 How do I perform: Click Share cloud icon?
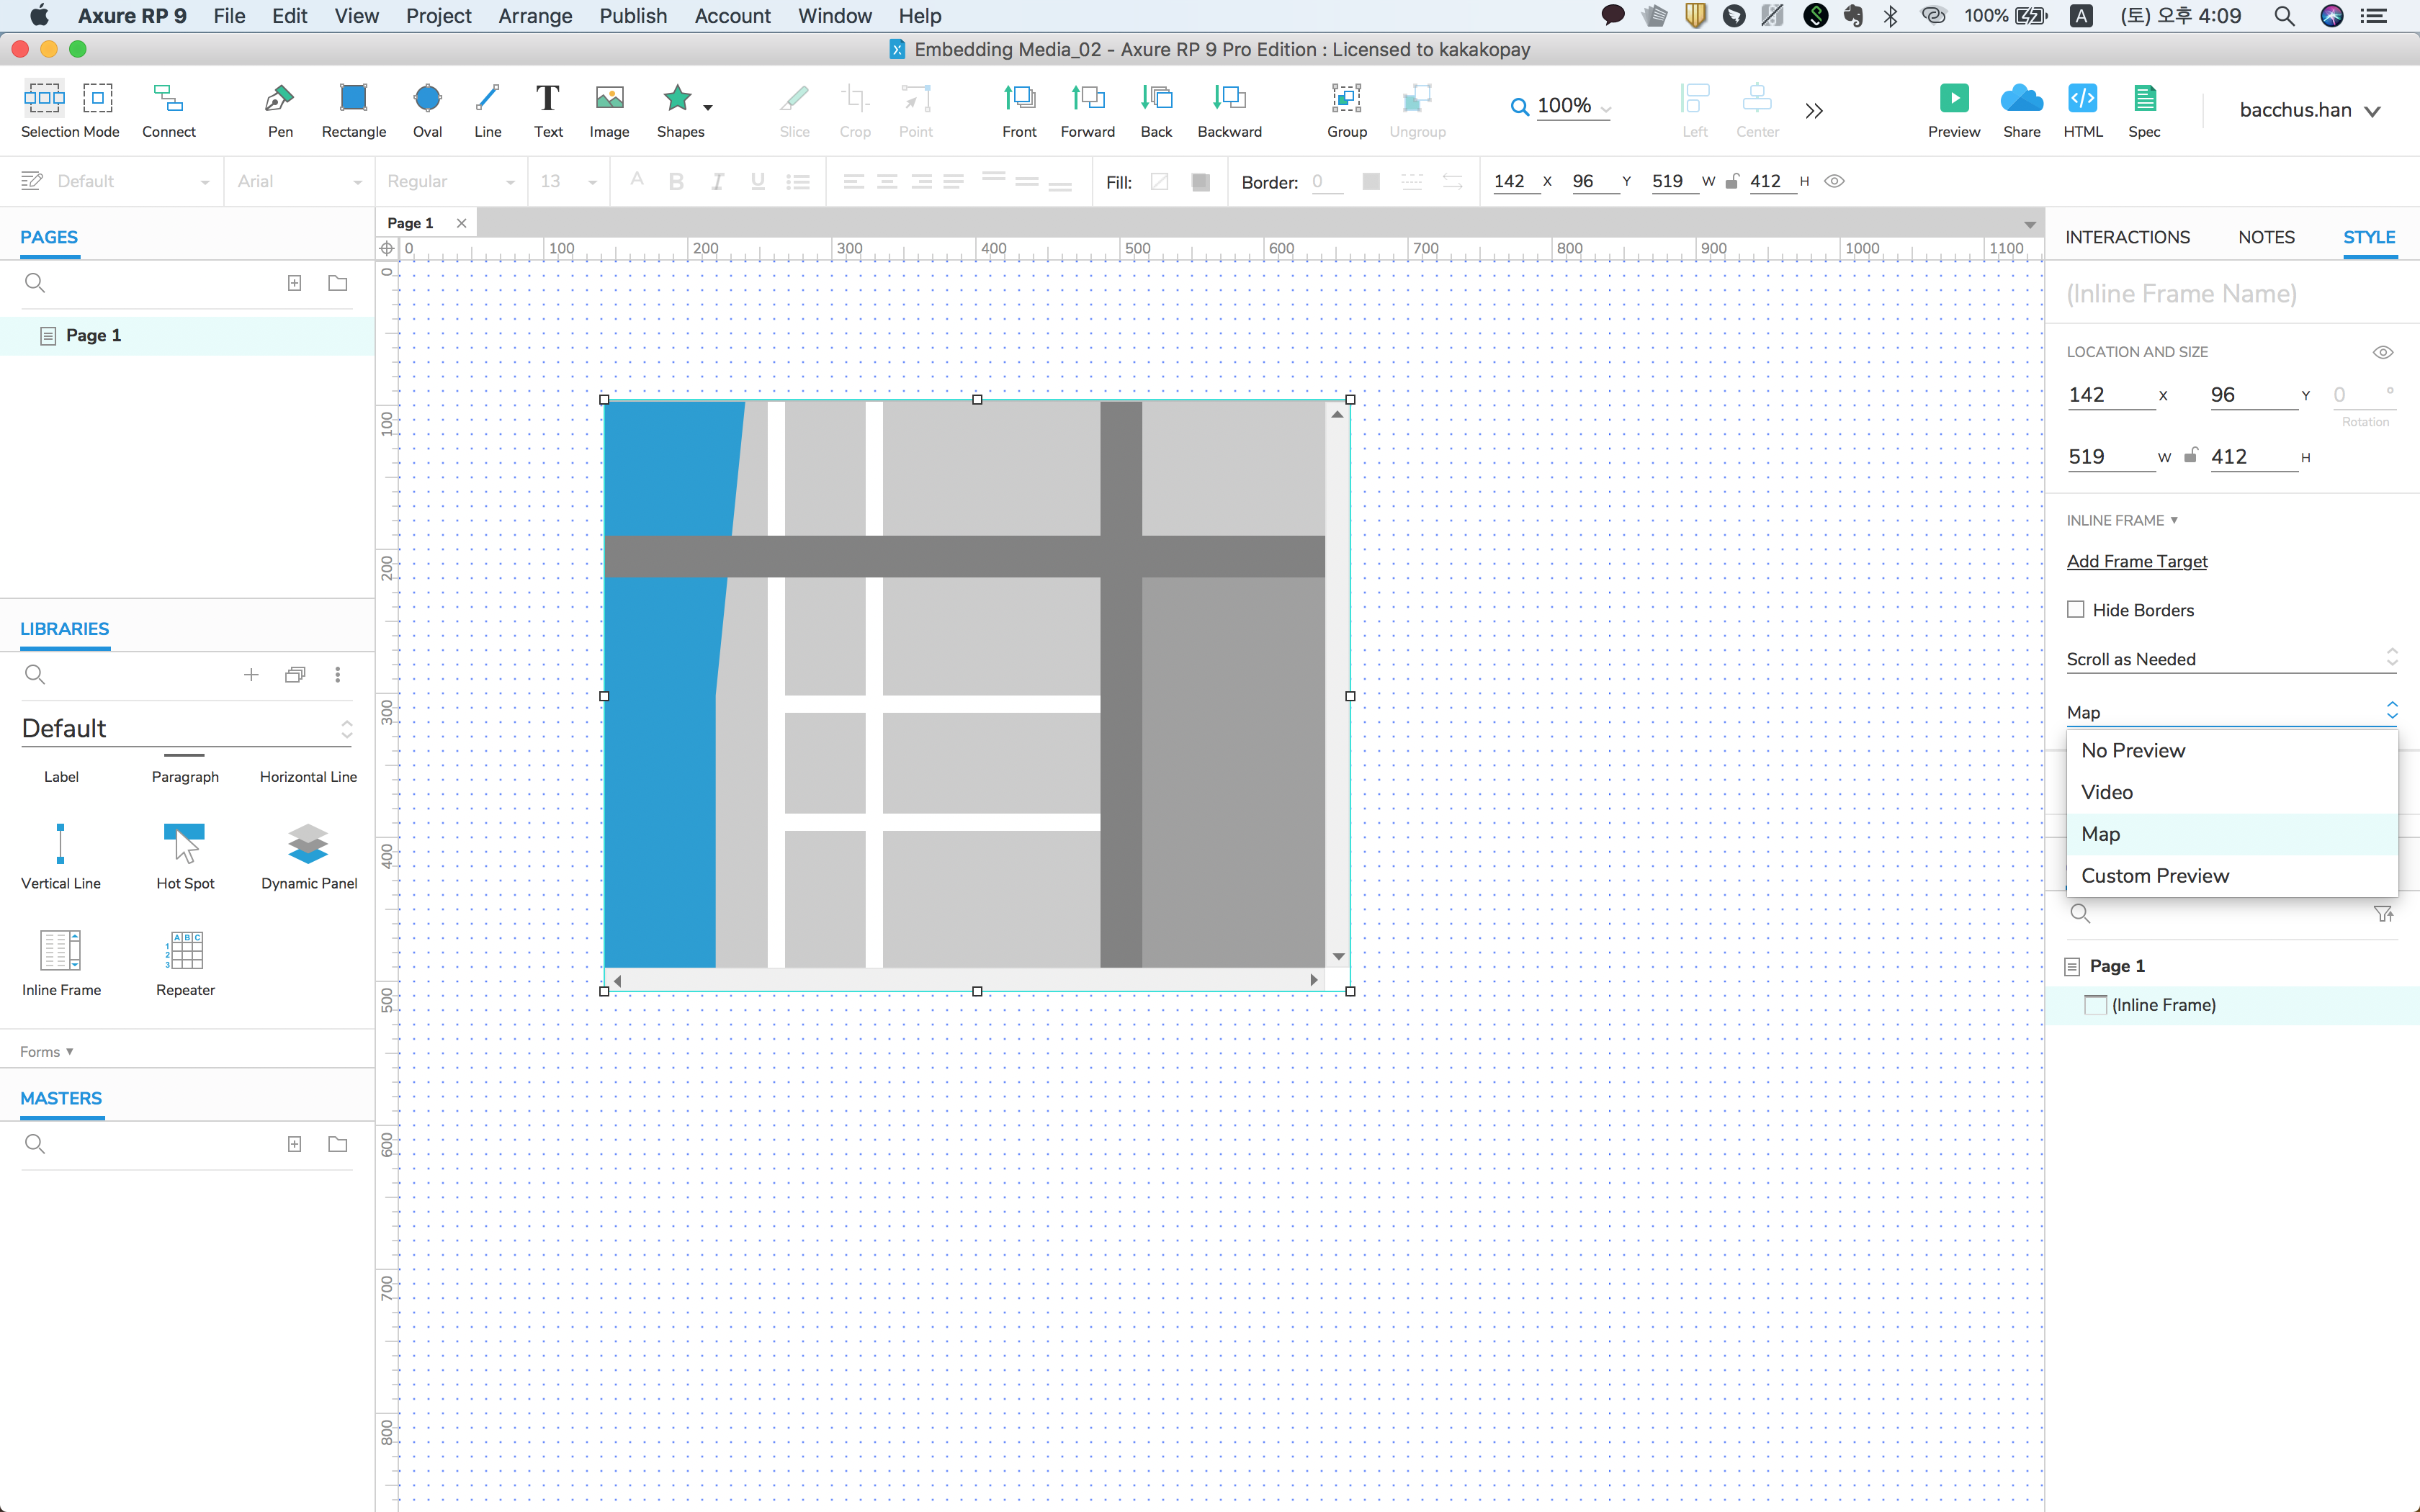(x=2021, y=99)
